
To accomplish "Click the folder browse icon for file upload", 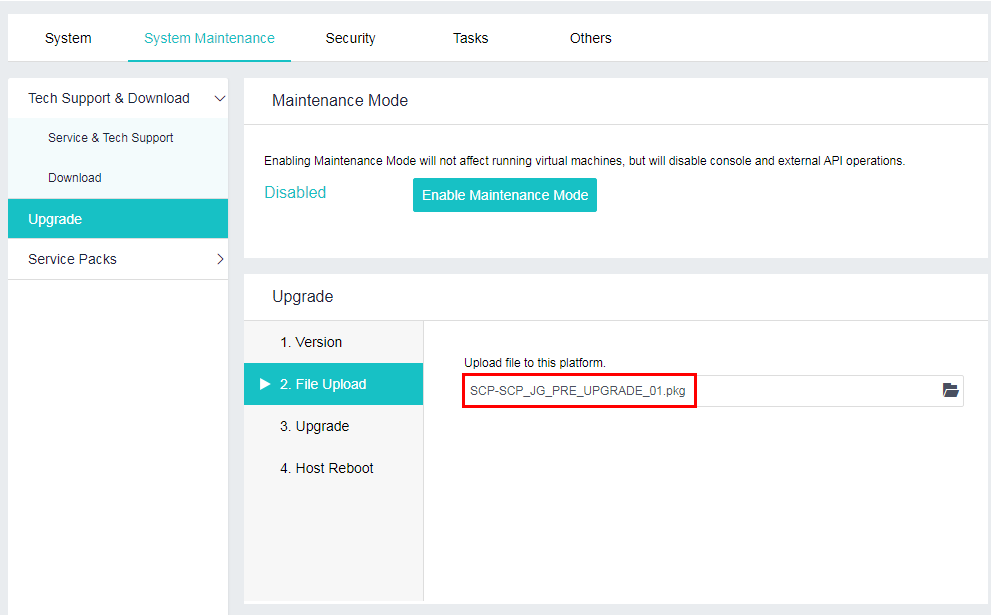I will point(950,390).
